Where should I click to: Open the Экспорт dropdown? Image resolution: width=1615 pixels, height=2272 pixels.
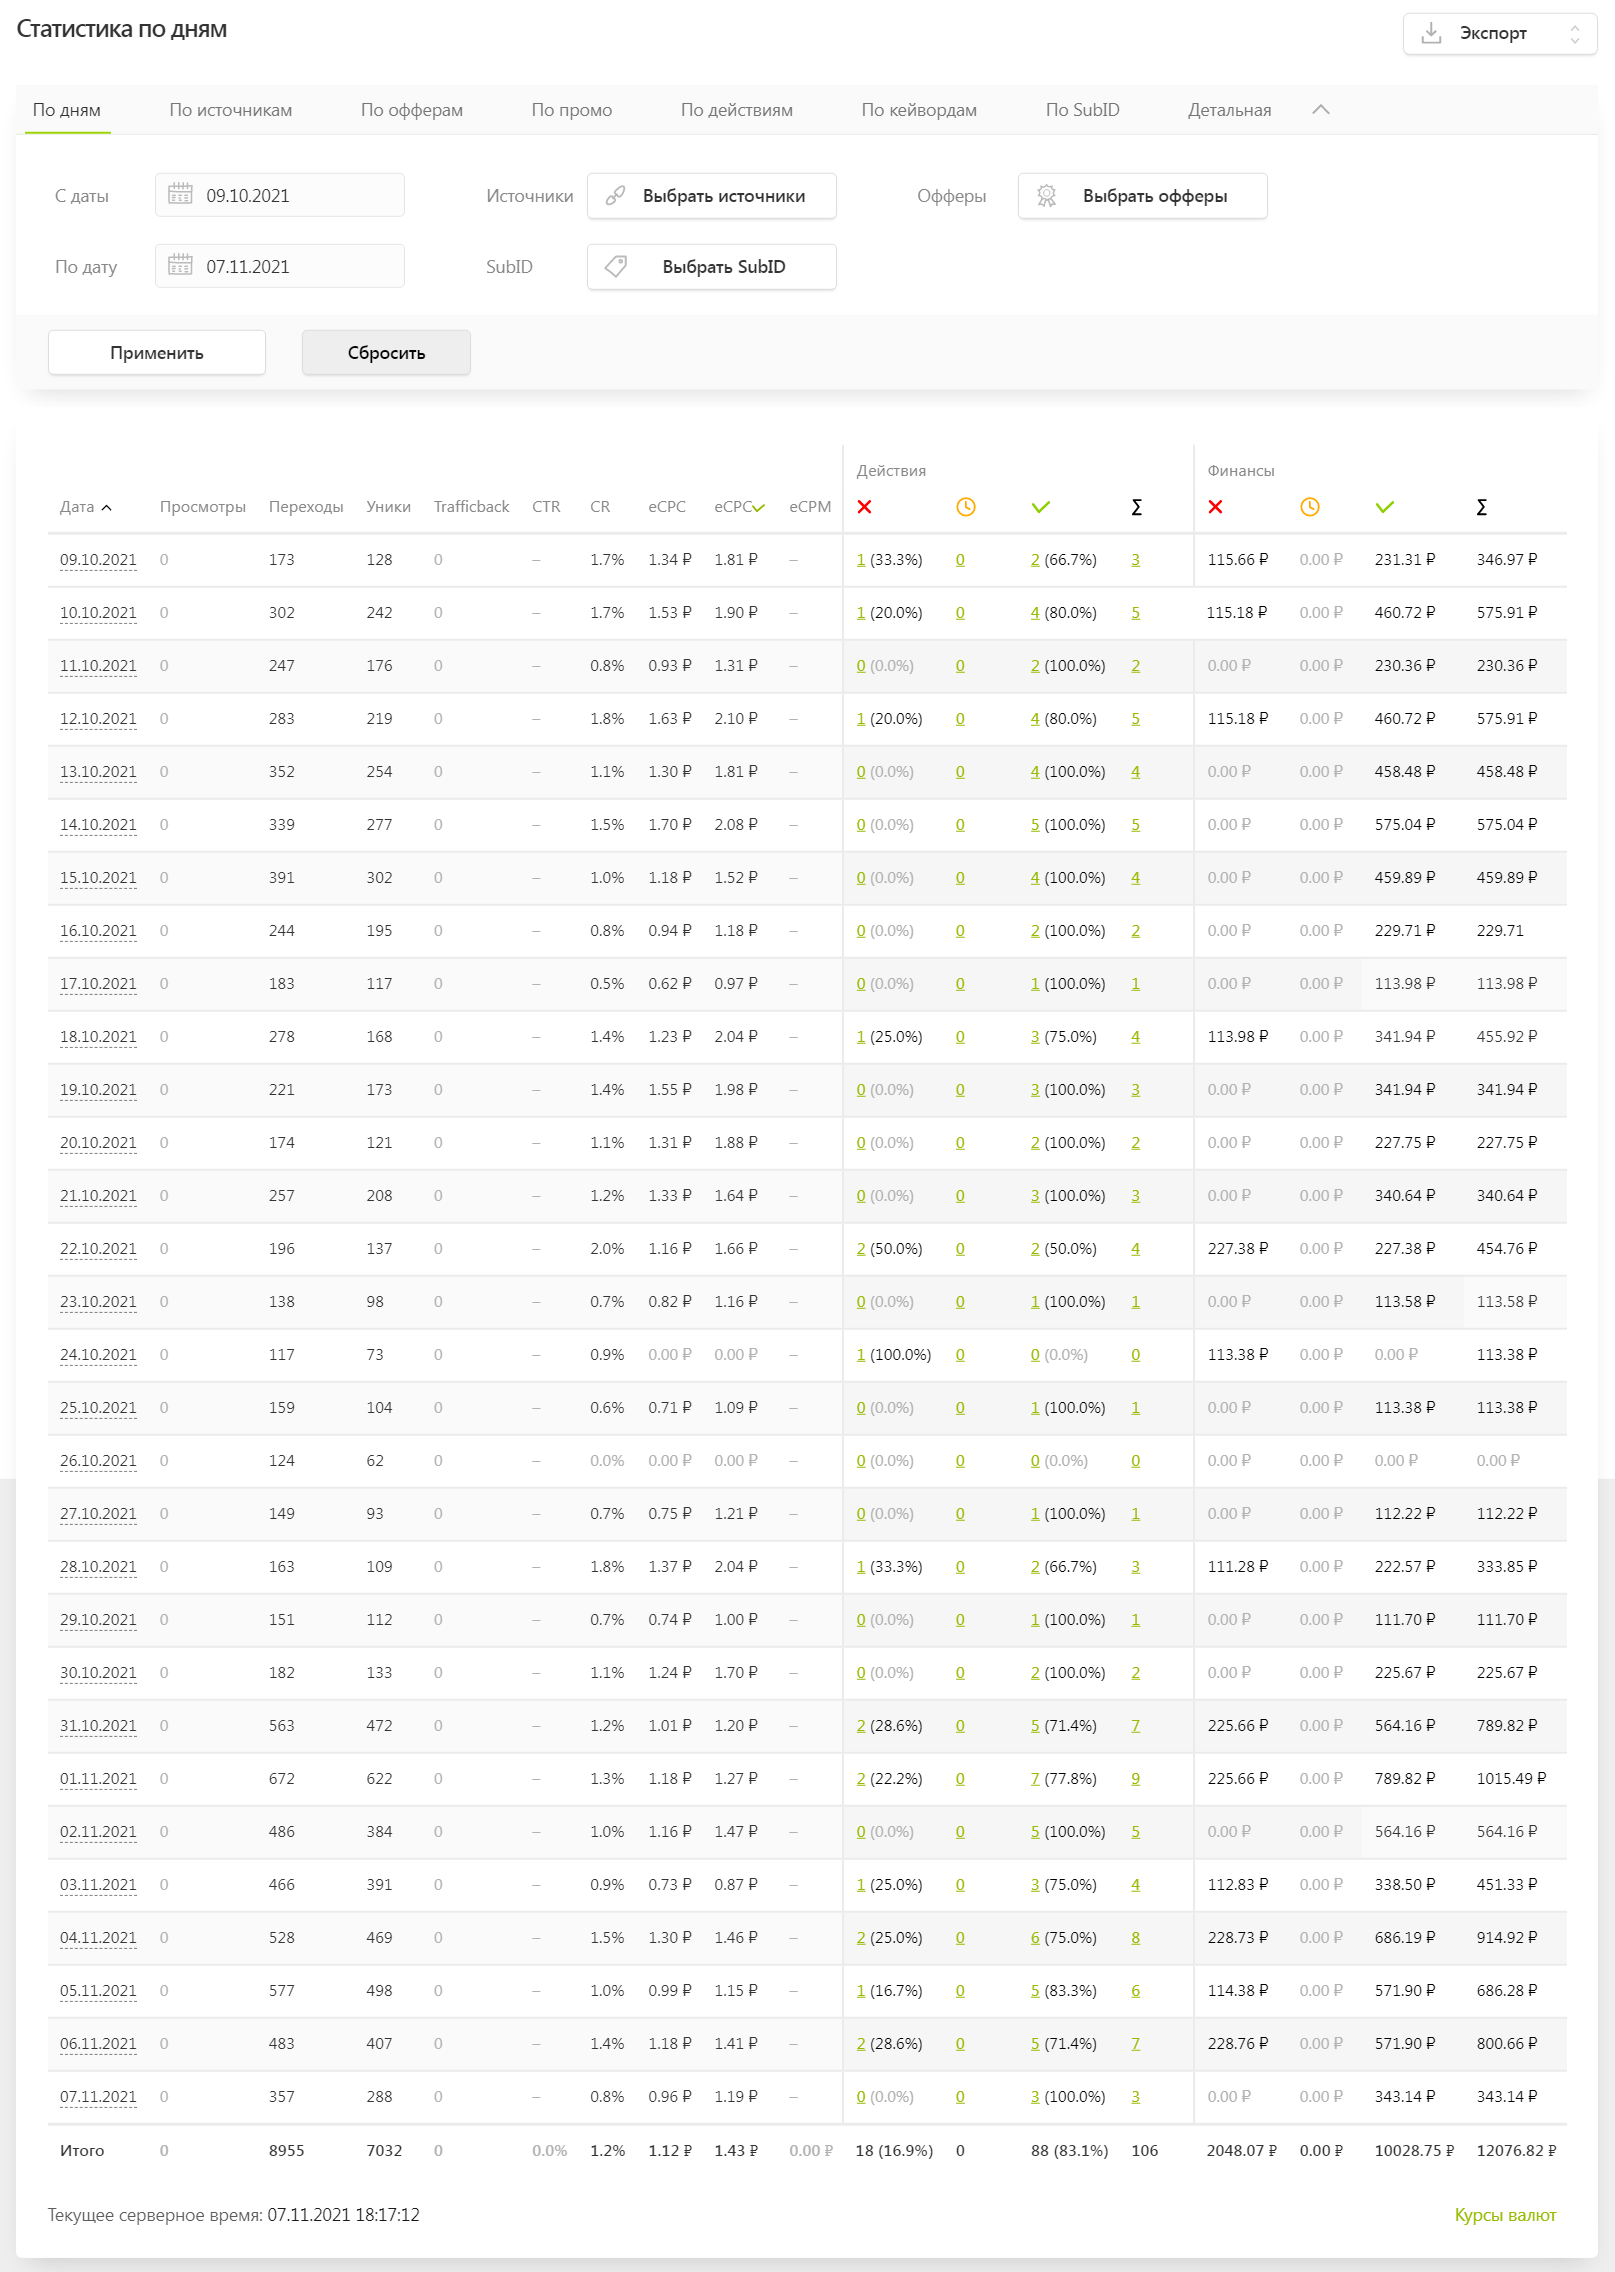click(x=1499, y=34)
